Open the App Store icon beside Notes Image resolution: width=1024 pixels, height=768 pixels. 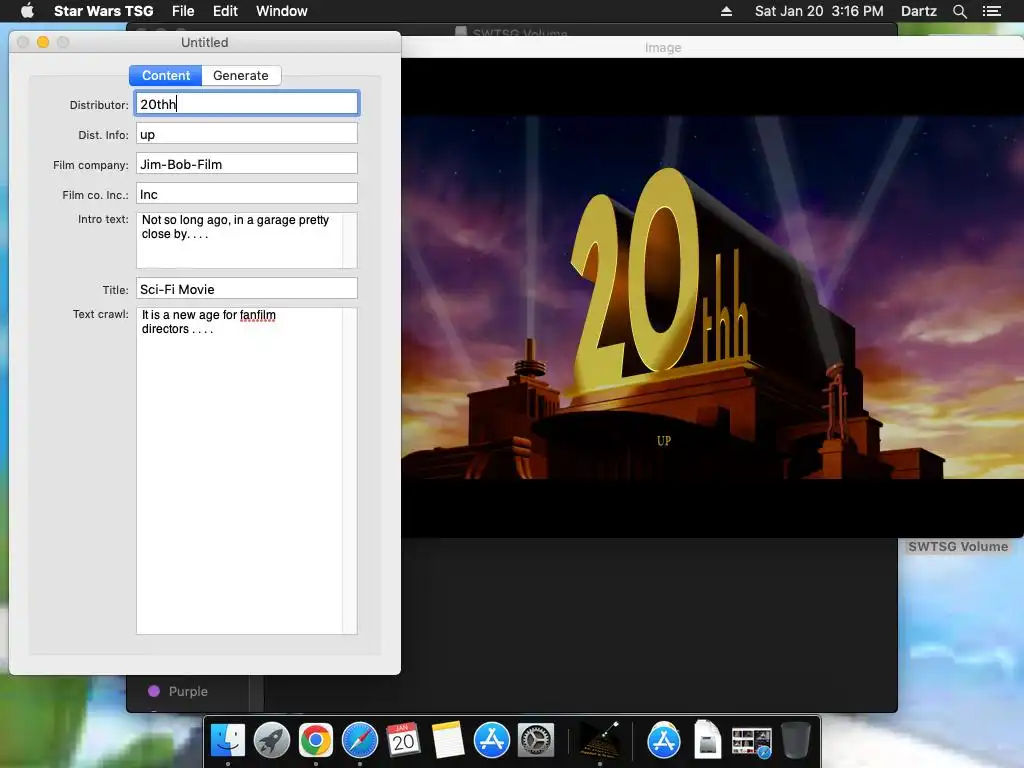click(x=492, y=741)
